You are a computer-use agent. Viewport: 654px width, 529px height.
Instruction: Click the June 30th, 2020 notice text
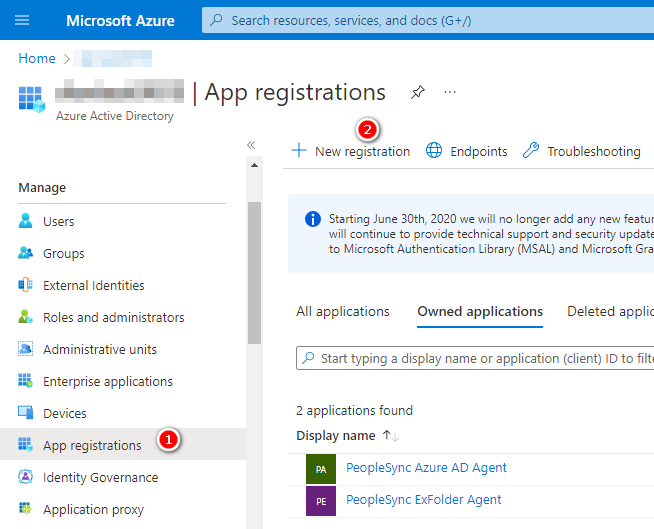(491, 234)
